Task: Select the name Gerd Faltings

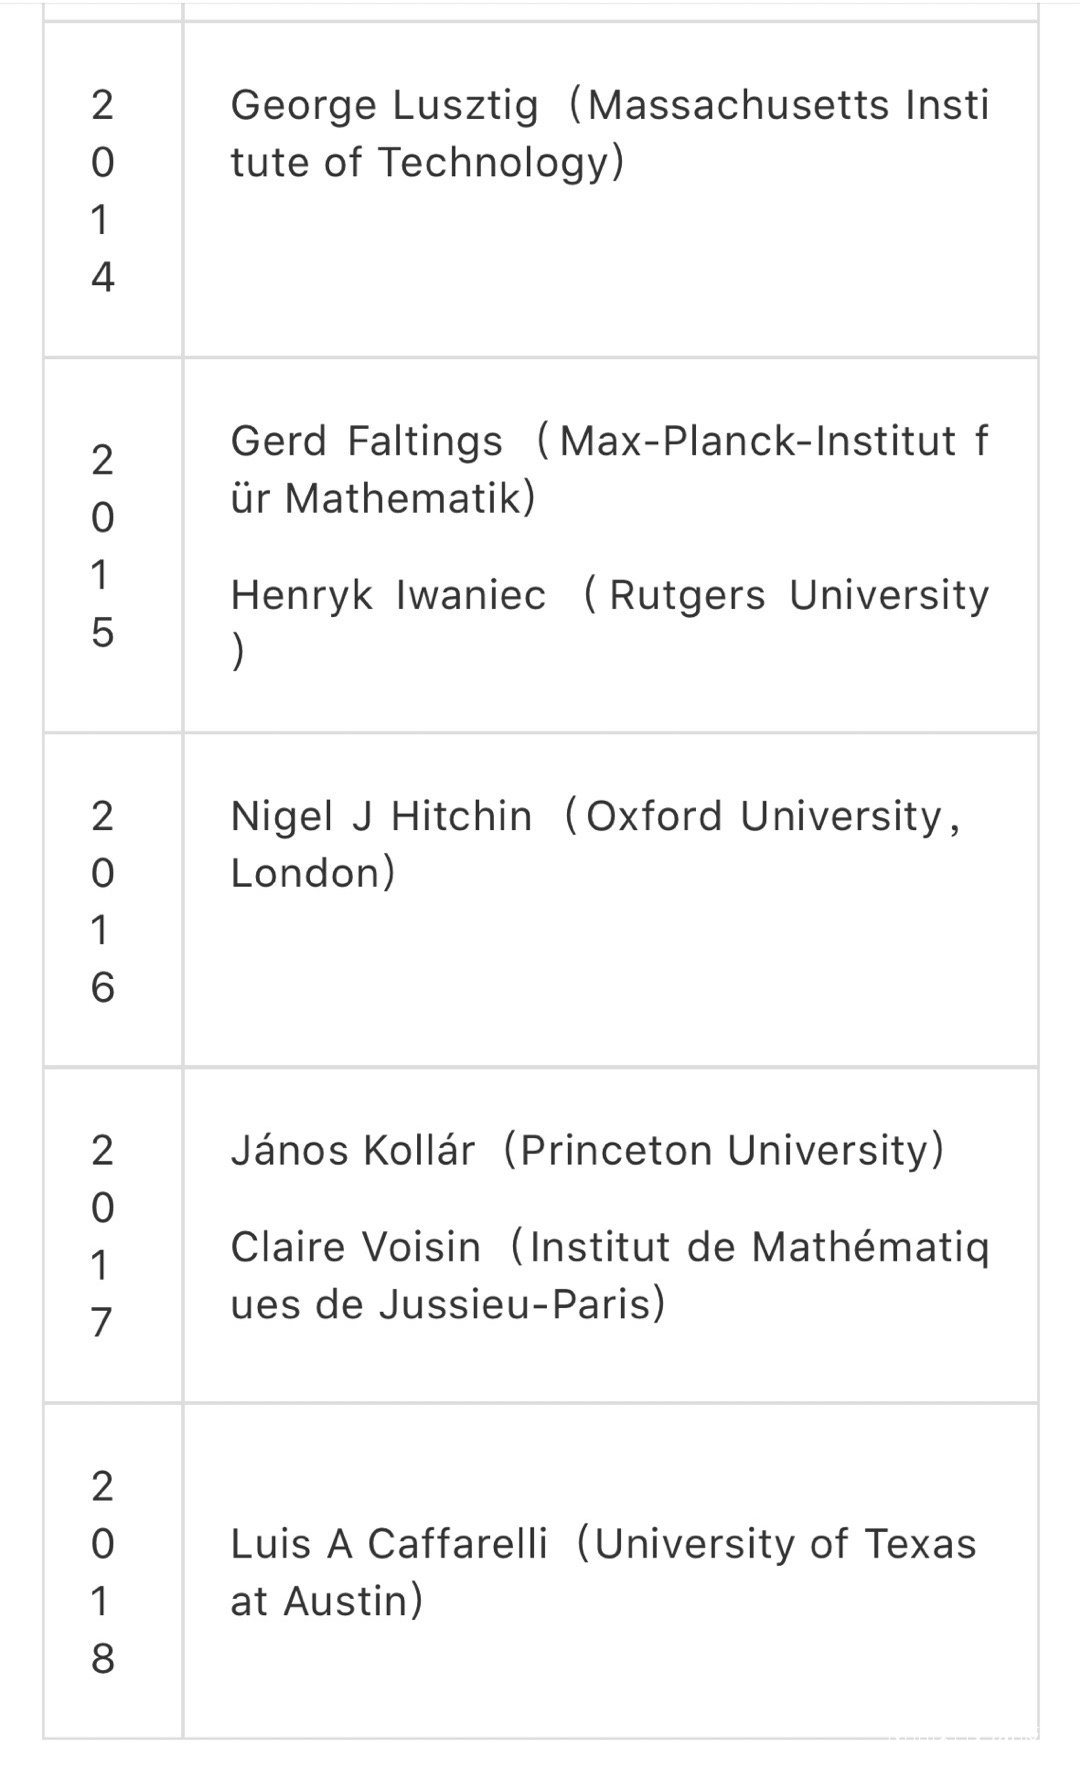Action: tap(366, 442)
